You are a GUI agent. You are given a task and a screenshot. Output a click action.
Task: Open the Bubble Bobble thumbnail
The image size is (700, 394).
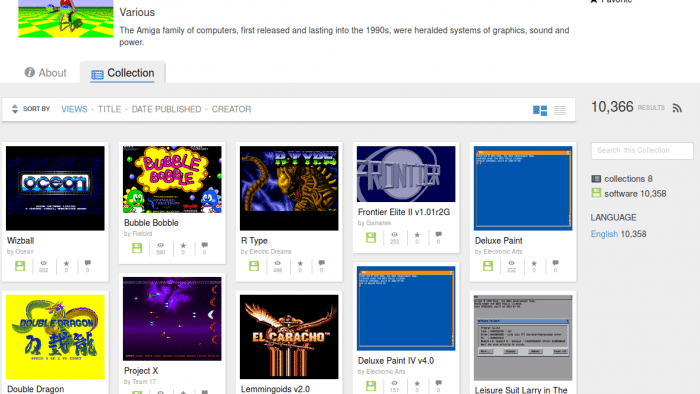click(172, 179)
